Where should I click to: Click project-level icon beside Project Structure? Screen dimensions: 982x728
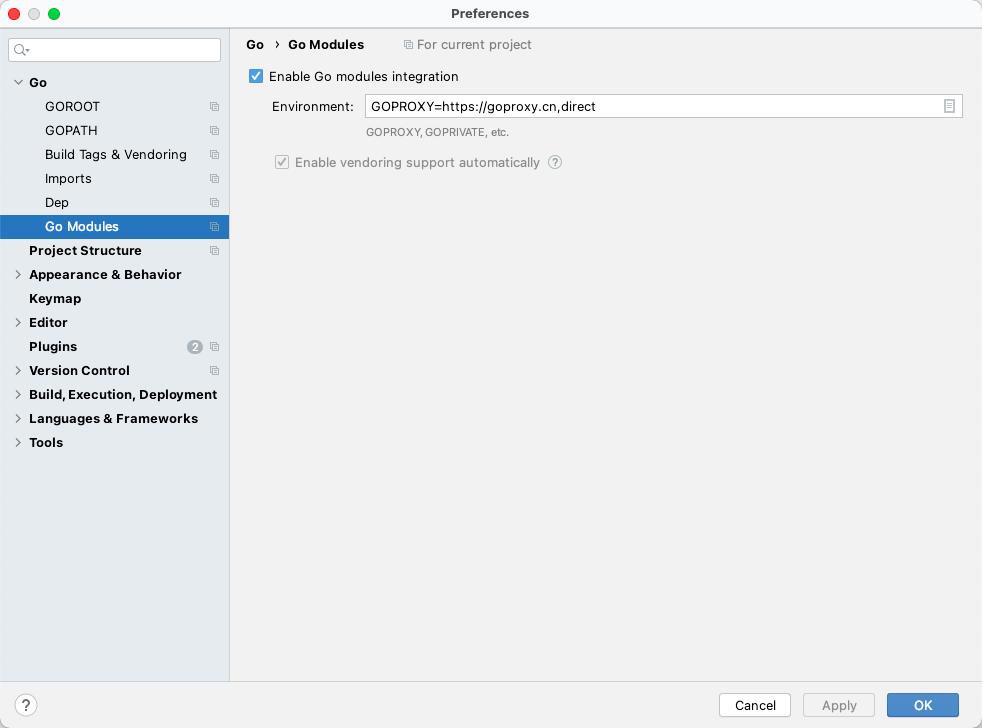[x=214, y=251]
